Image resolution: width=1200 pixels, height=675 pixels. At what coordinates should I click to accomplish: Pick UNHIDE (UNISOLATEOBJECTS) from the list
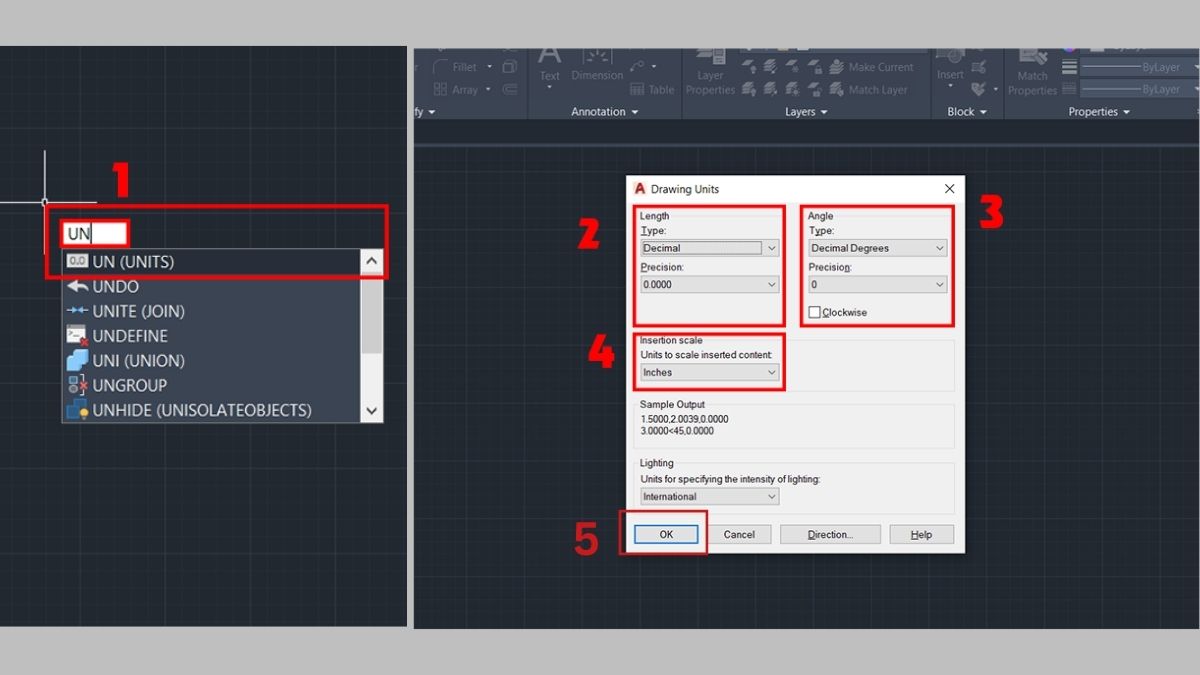(211, 410)
